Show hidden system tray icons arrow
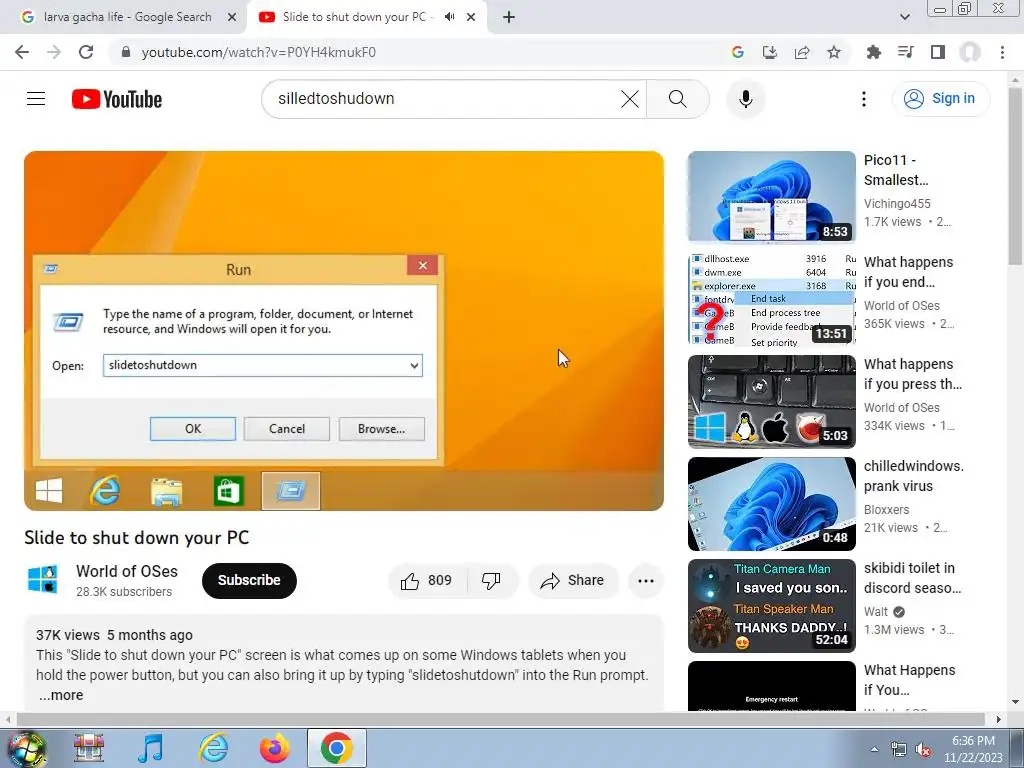The image size is (1024, 768). click(874, 749)
